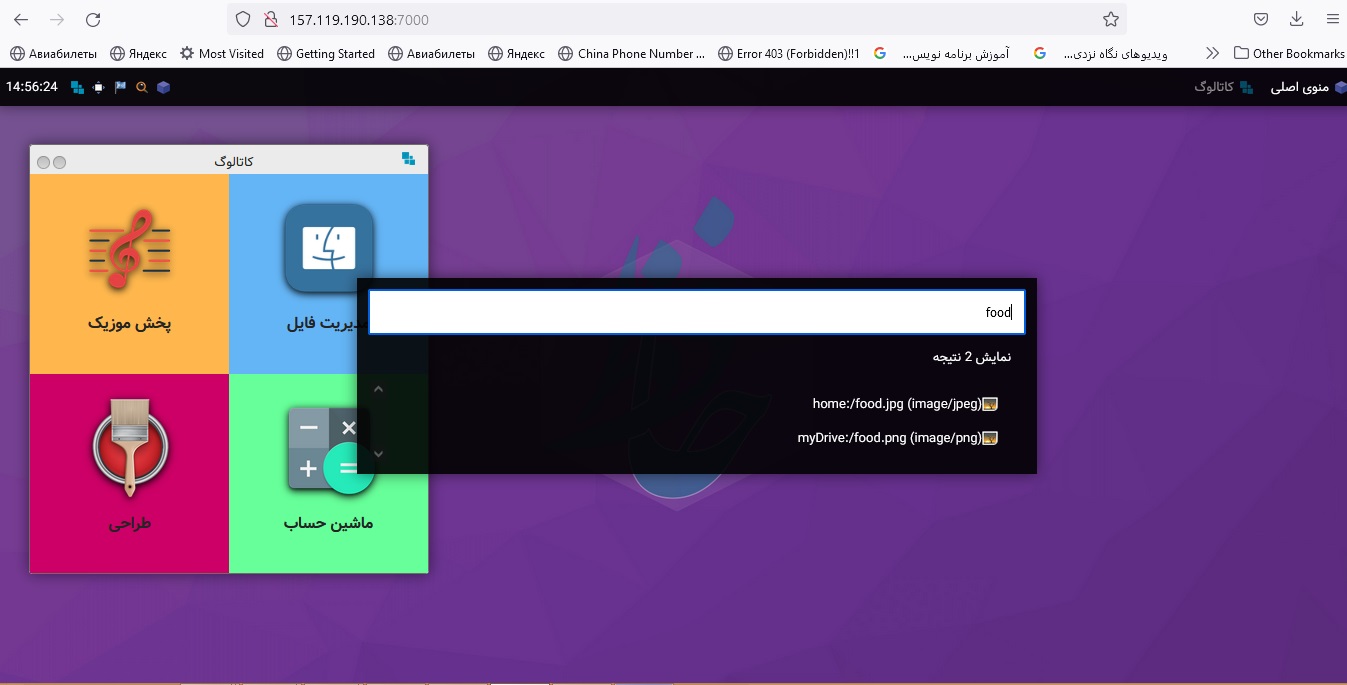Click image icon beside myDrive:/food.png
Viewport: 1347px width, 685px height.
pos(991,438)
